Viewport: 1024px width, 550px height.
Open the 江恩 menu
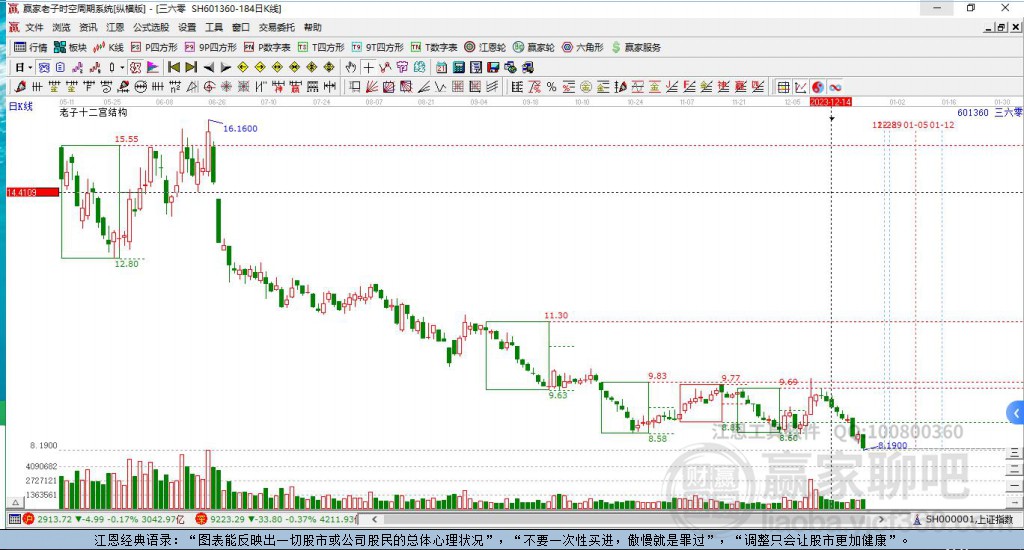(x=115, y=27)
